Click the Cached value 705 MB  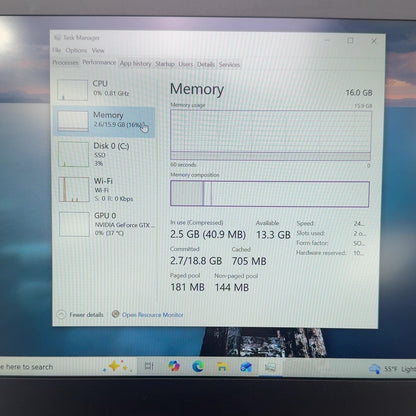click(249, 261)
